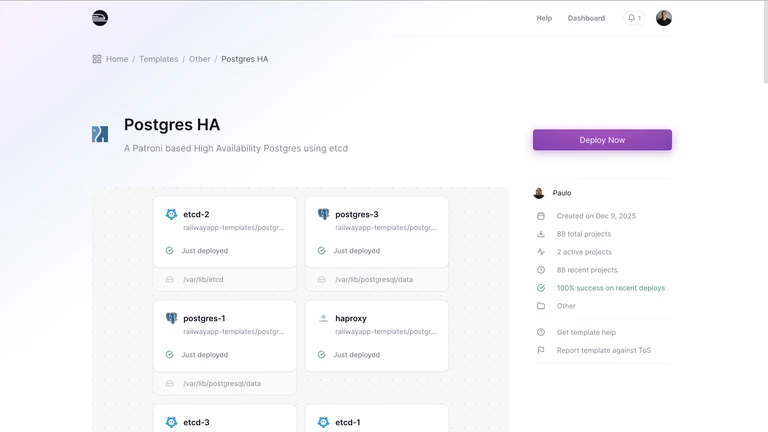Viewport: 768px width, 432px height.
Task: Click Get template help link
Action: tap(586, 332)
